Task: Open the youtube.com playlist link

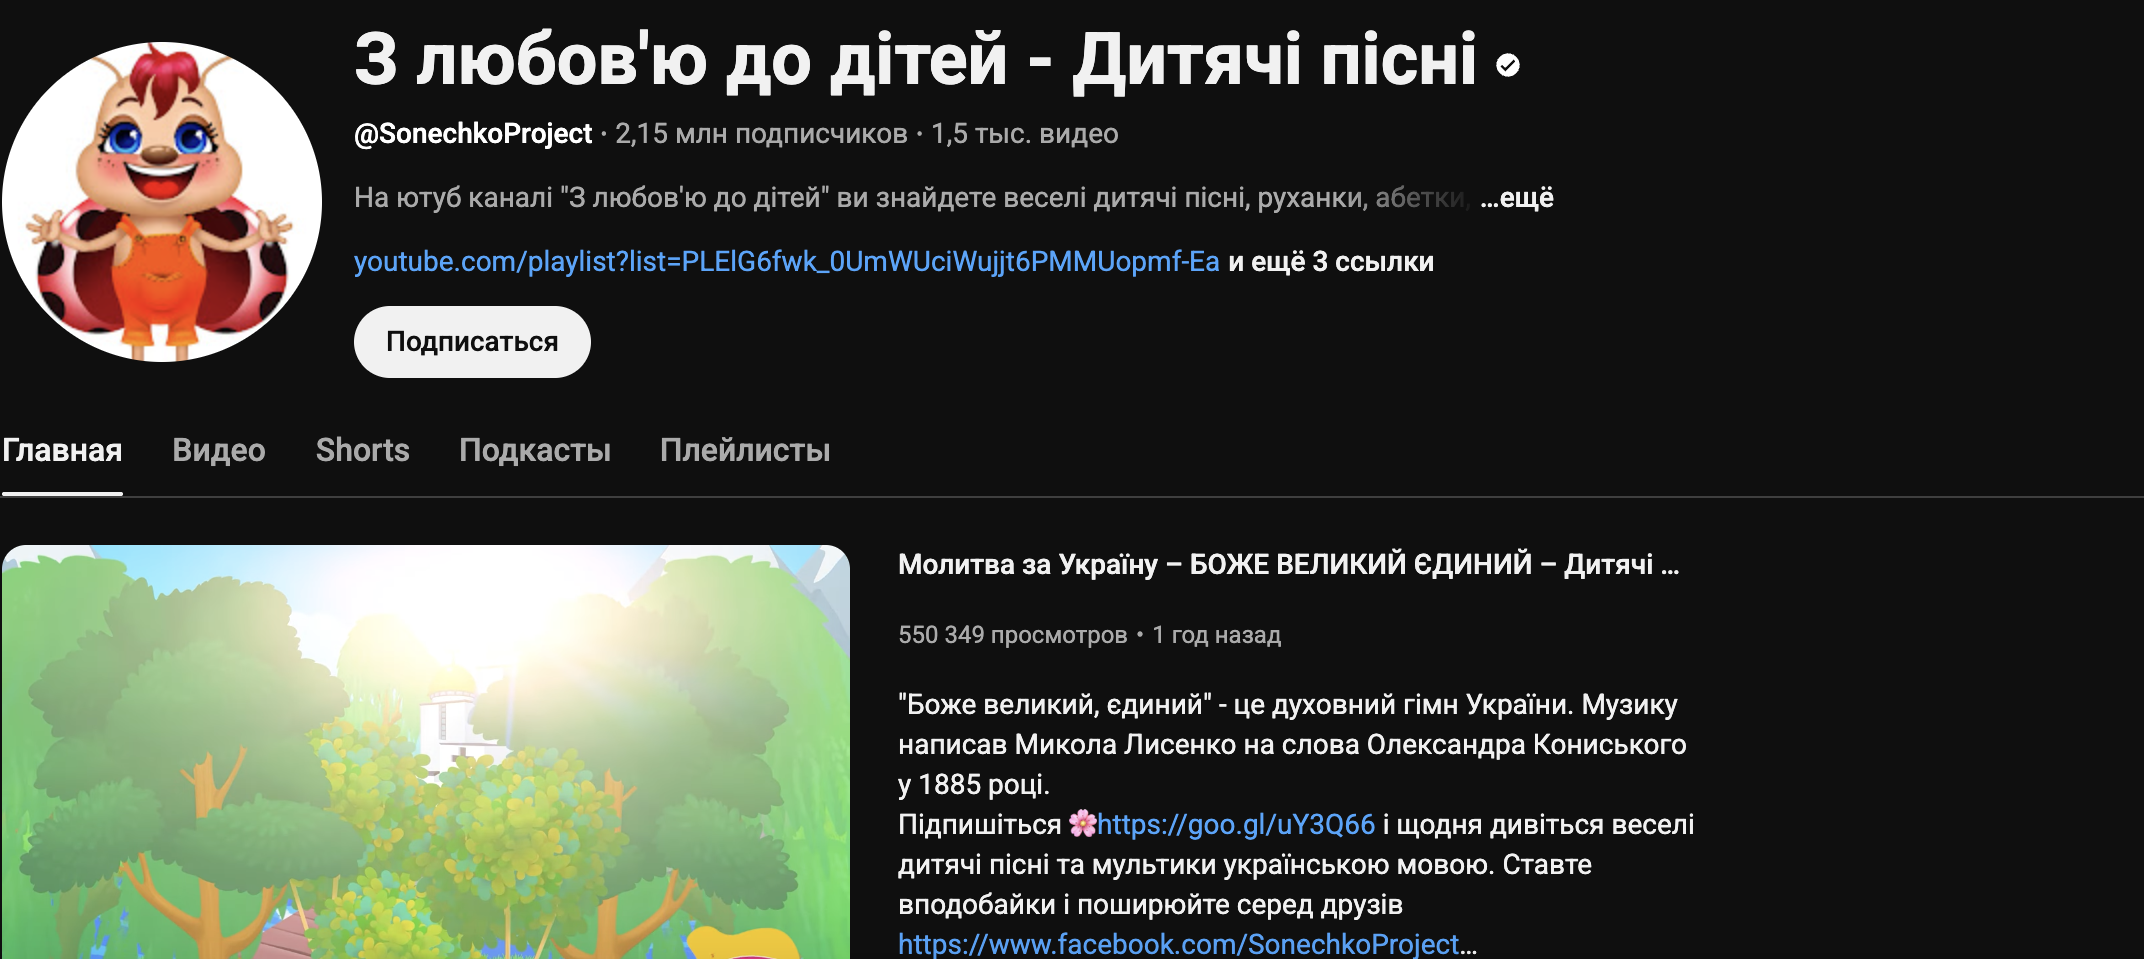Action: click(x=787, y=262)
